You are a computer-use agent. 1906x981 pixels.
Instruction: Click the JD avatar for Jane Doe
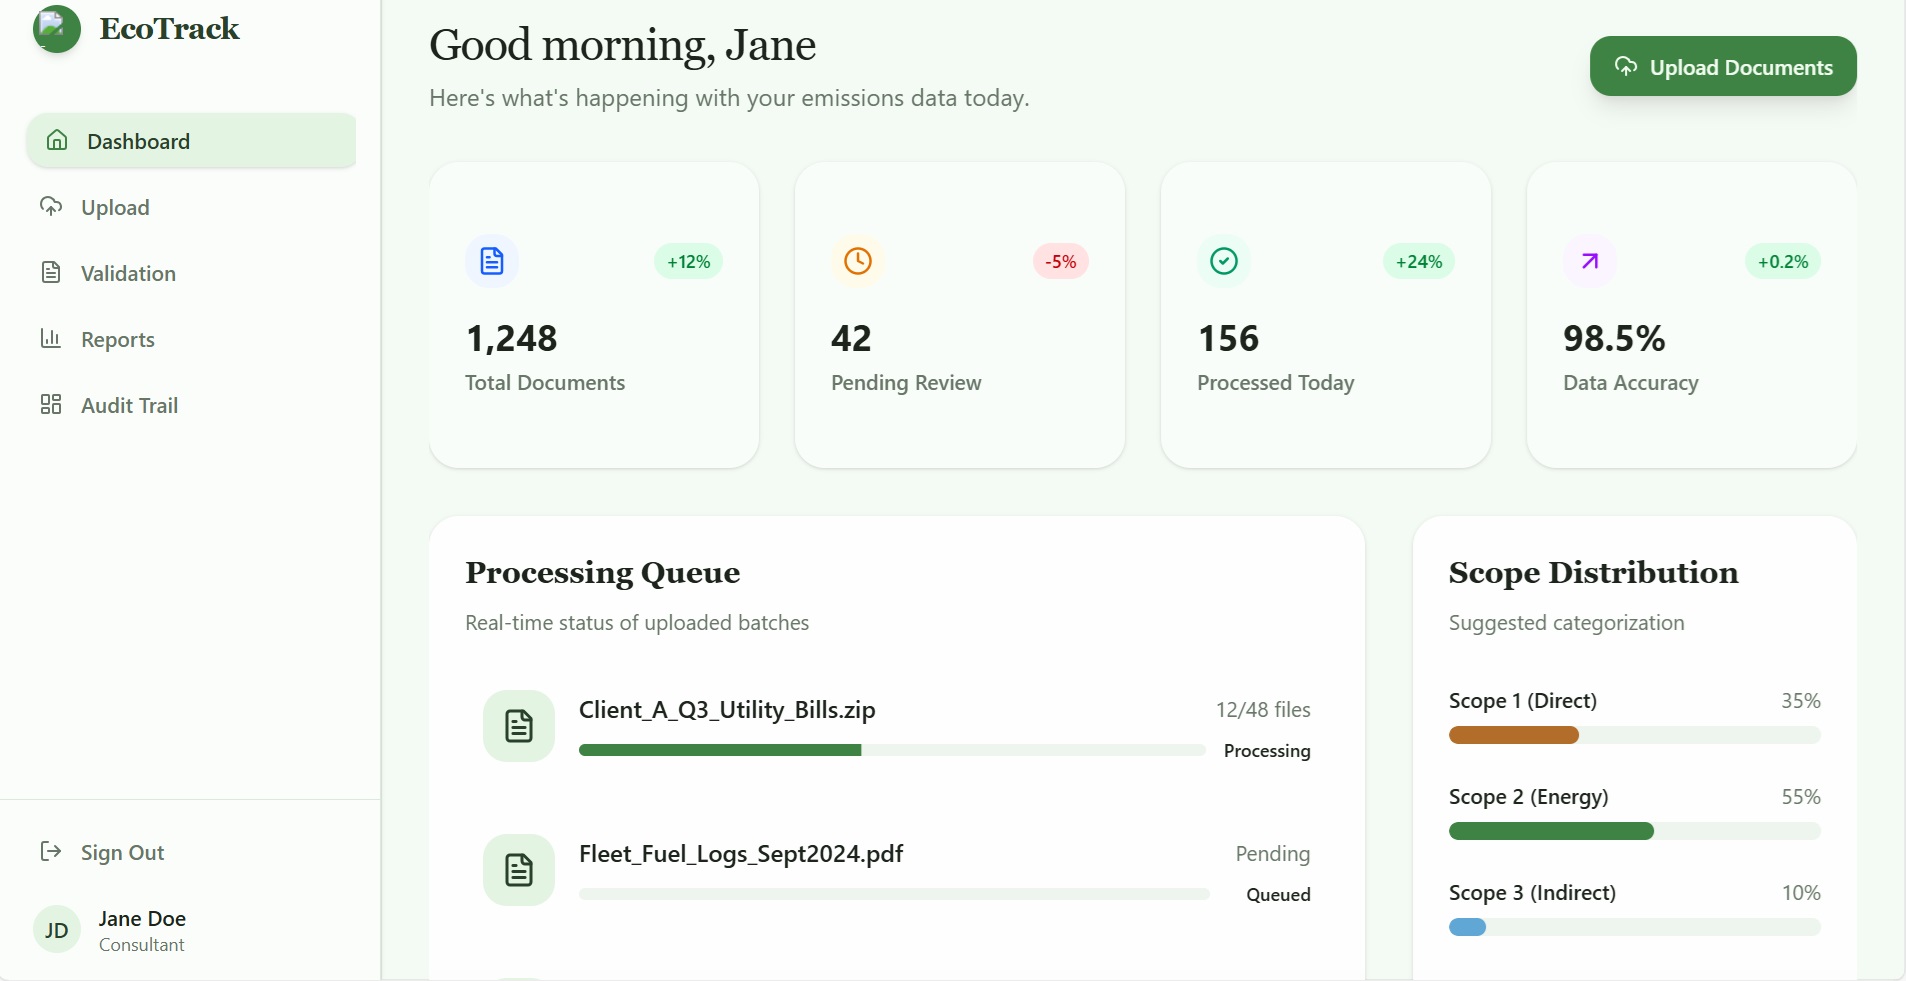tap(56, 929)
